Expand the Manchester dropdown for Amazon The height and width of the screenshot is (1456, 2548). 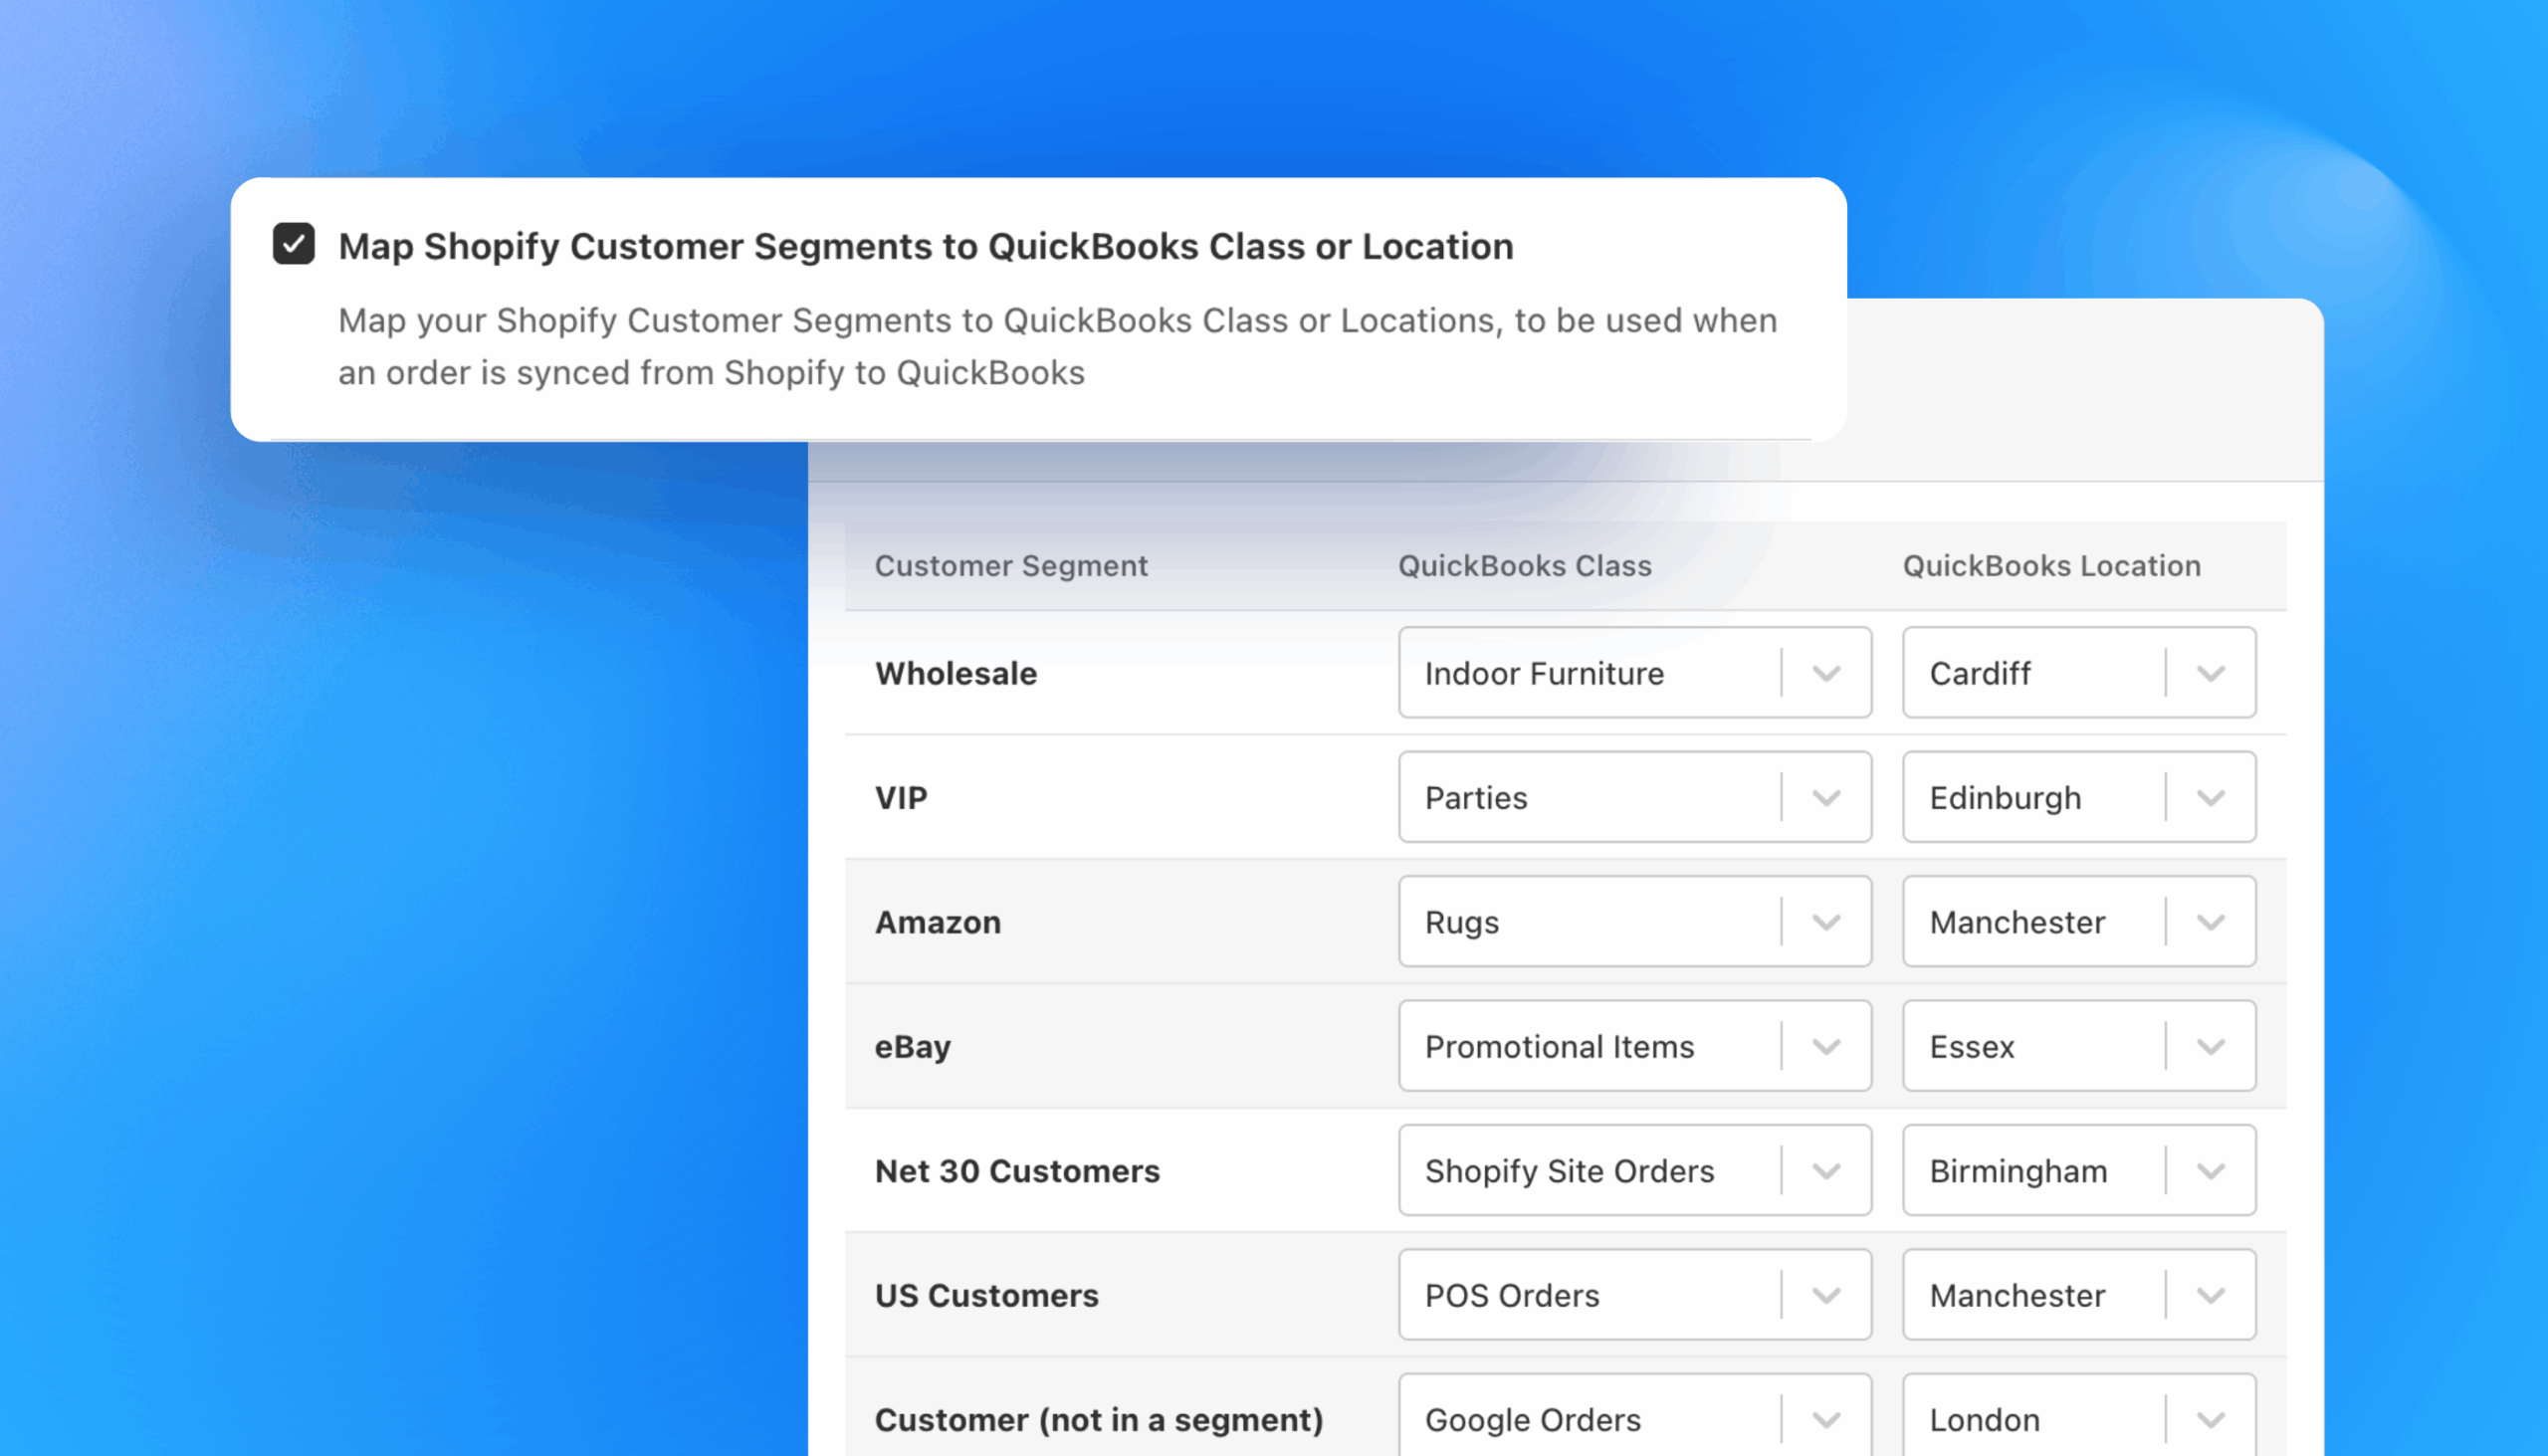[2211, 922]
